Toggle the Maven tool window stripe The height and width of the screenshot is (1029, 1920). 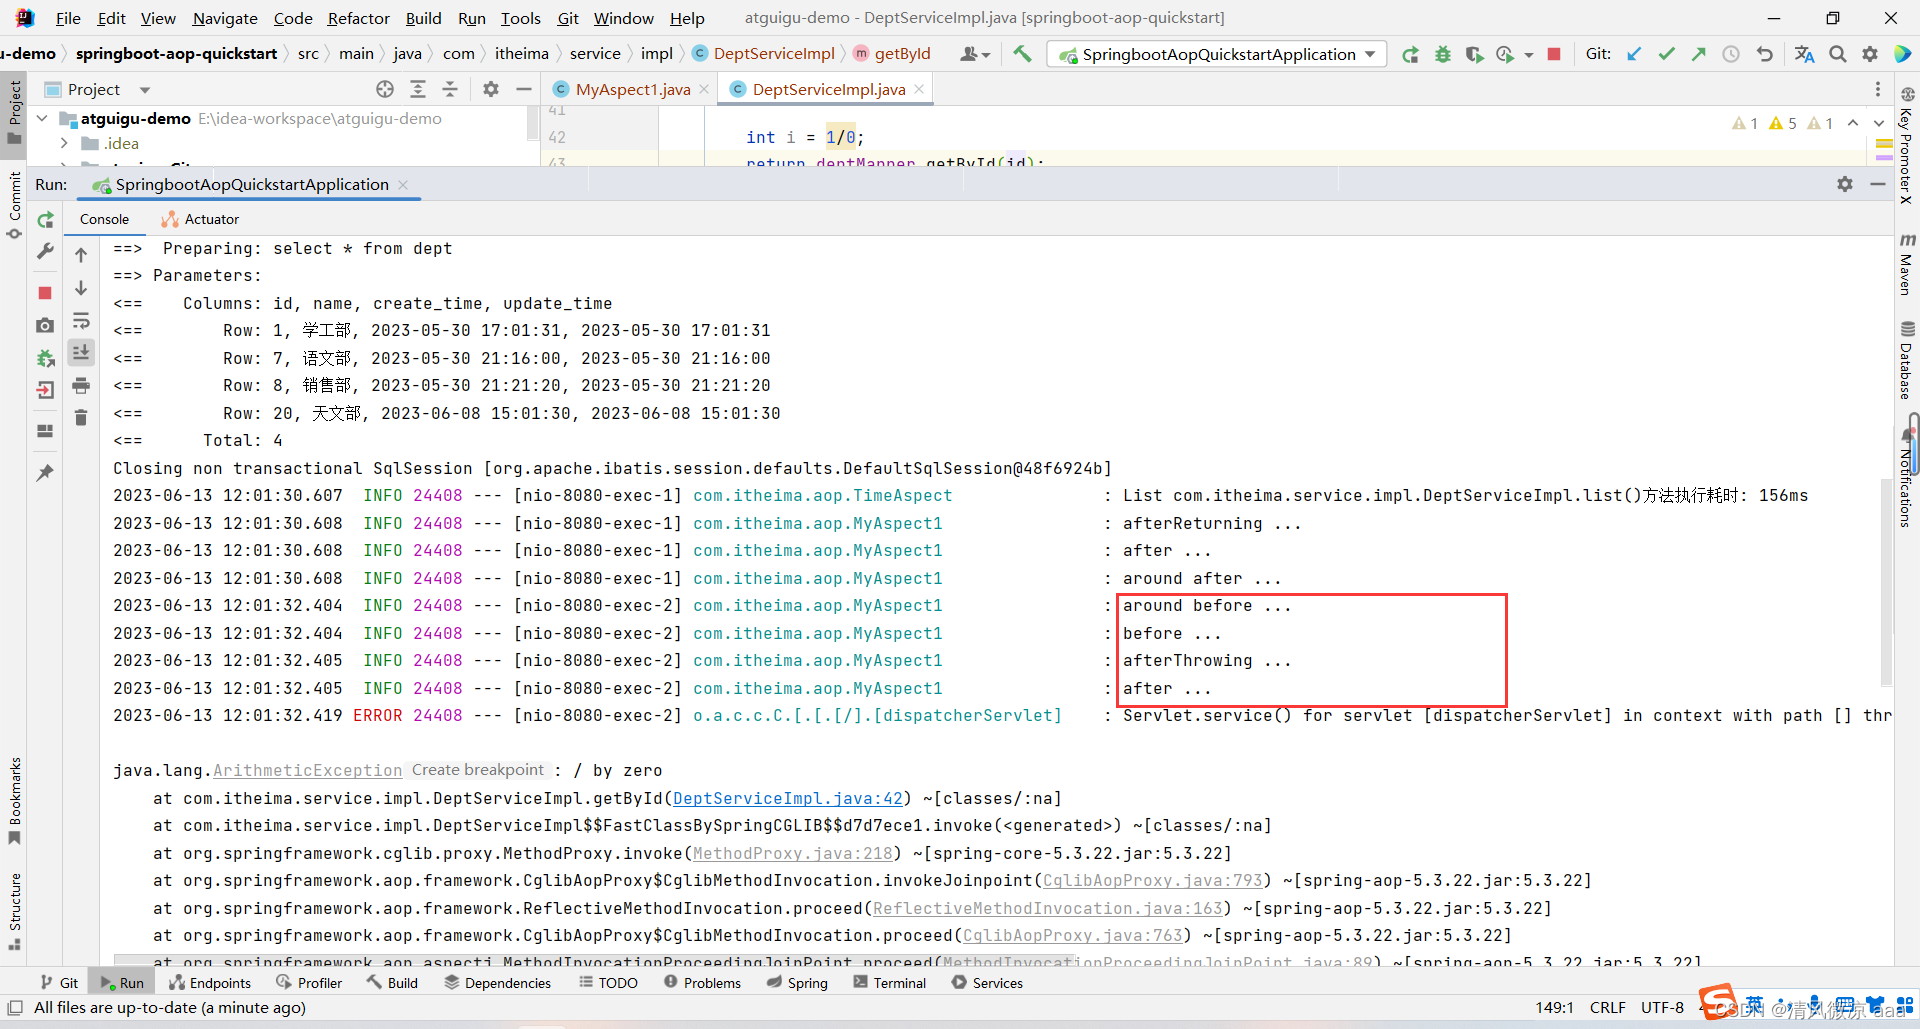click(x=1907, y=266)
